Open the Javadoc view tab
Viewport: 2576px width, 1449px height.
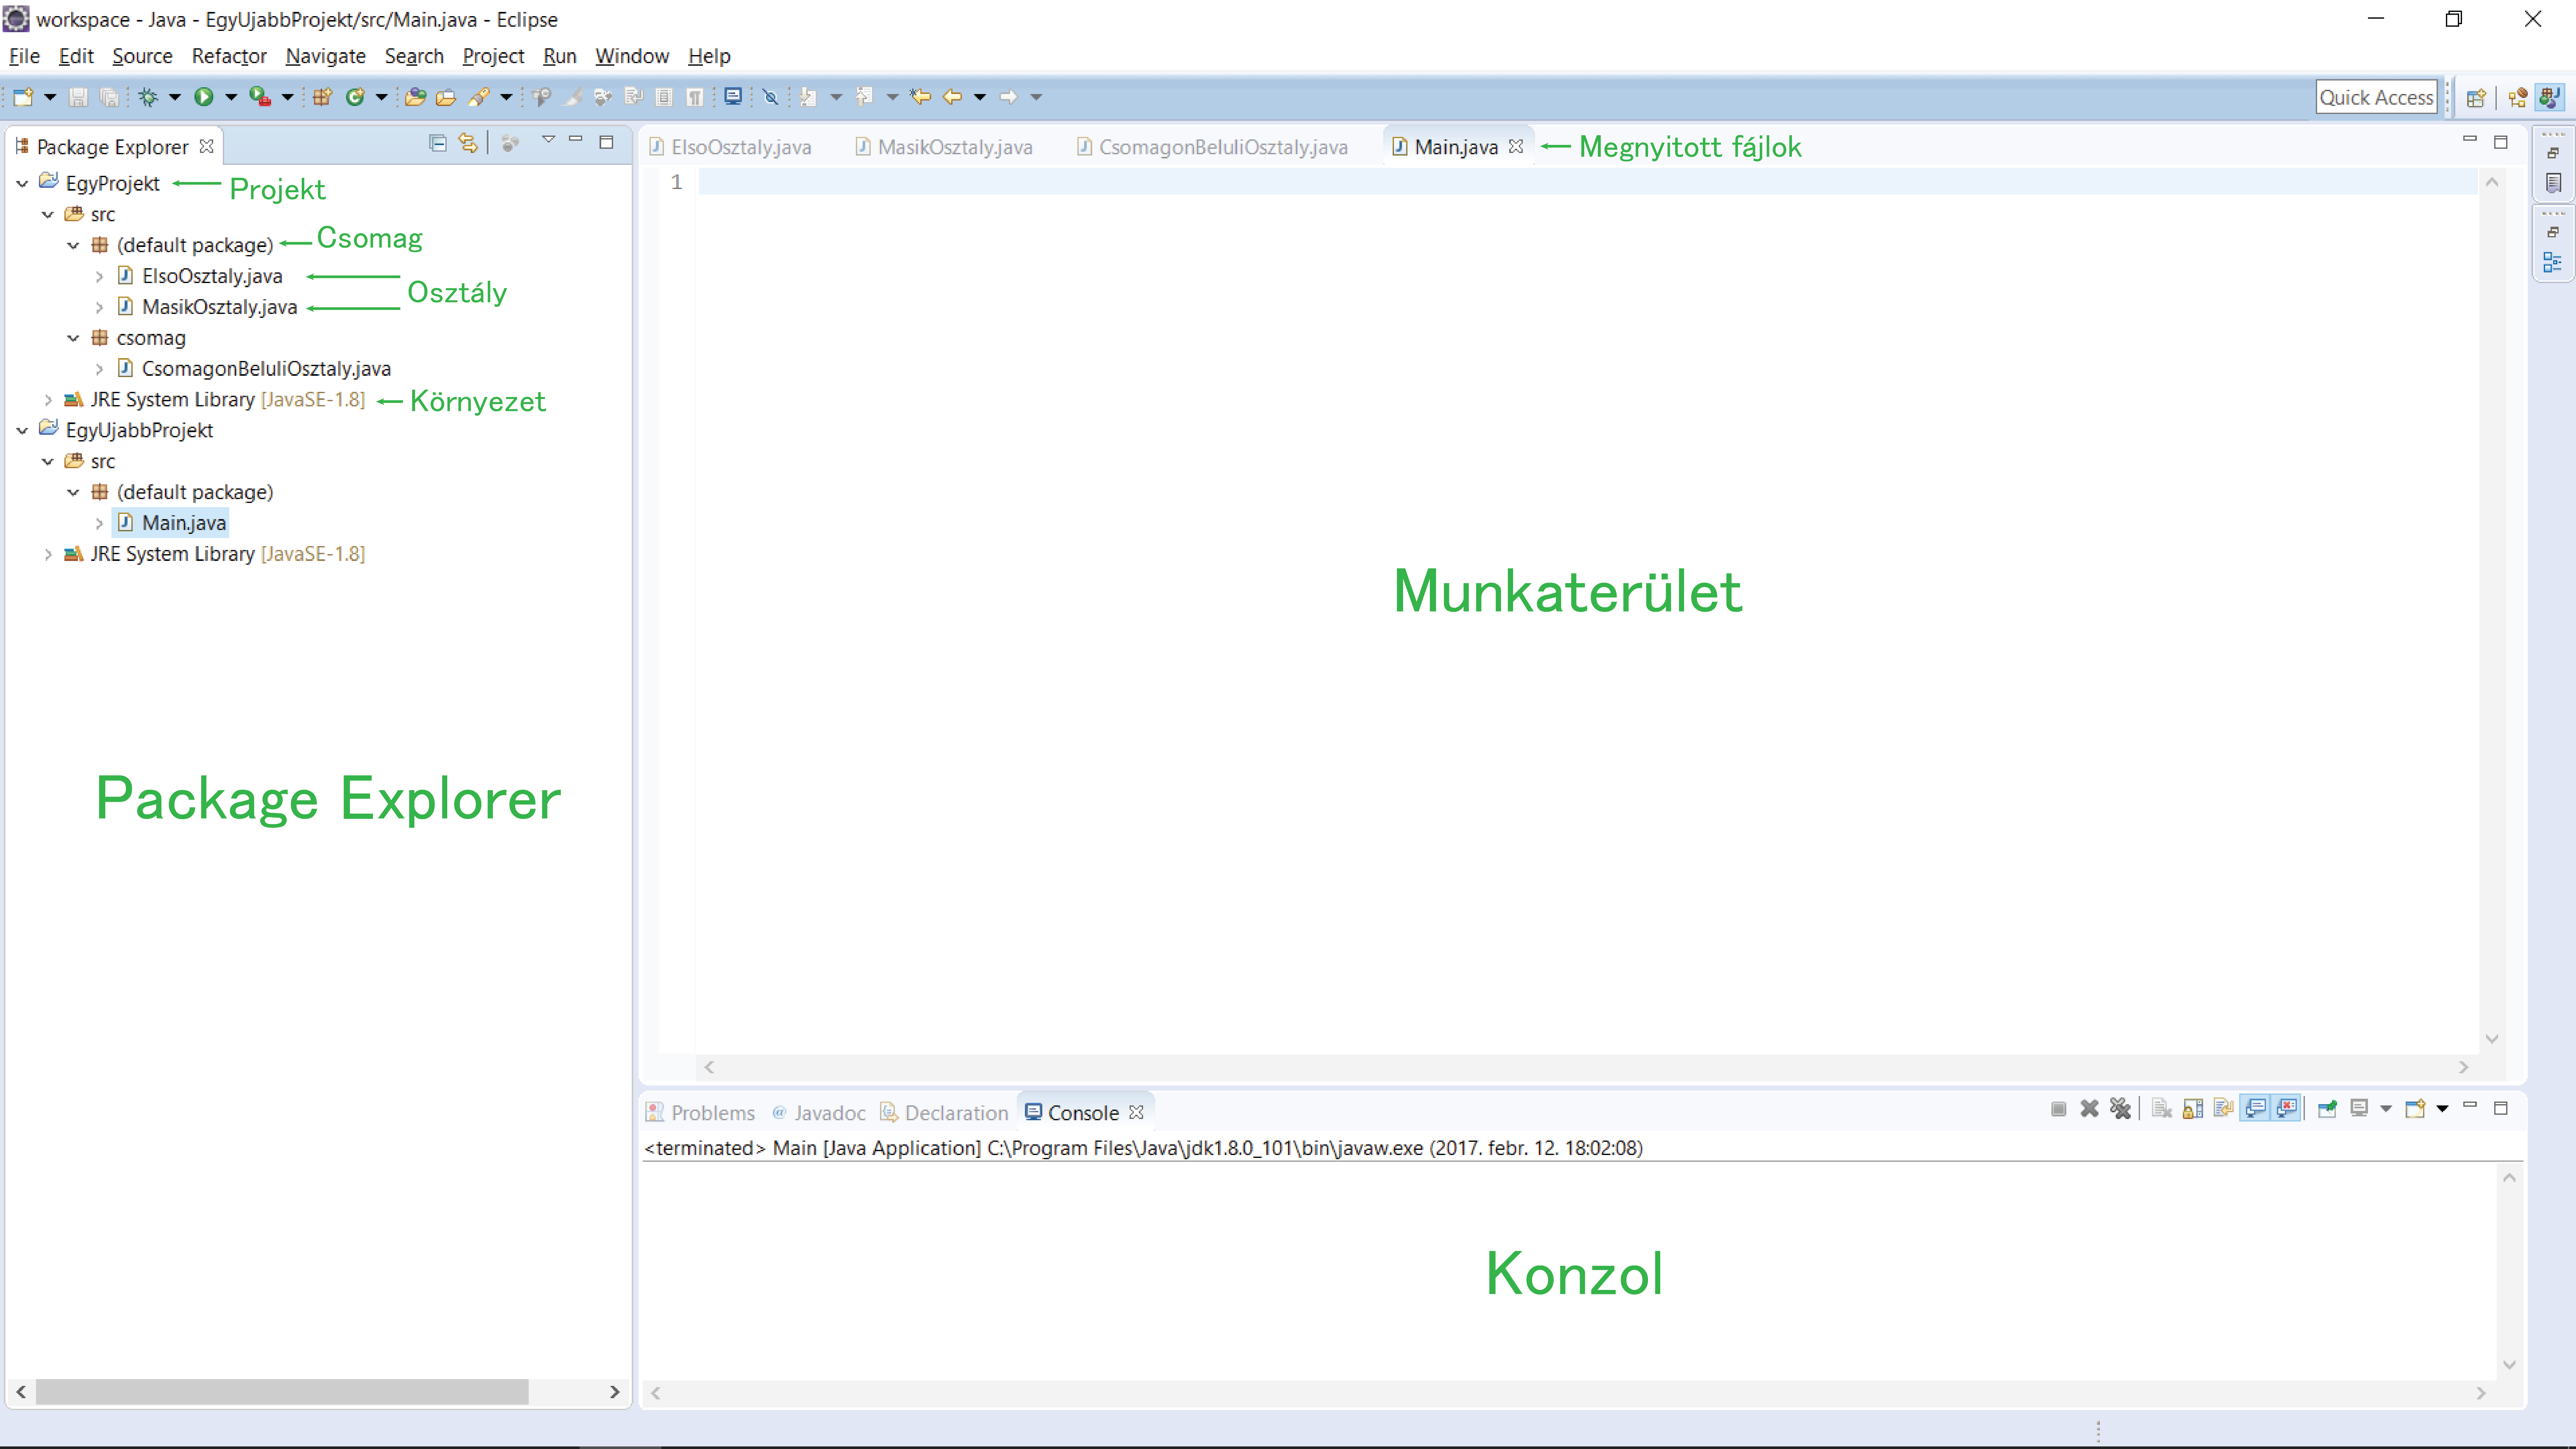819,1113
